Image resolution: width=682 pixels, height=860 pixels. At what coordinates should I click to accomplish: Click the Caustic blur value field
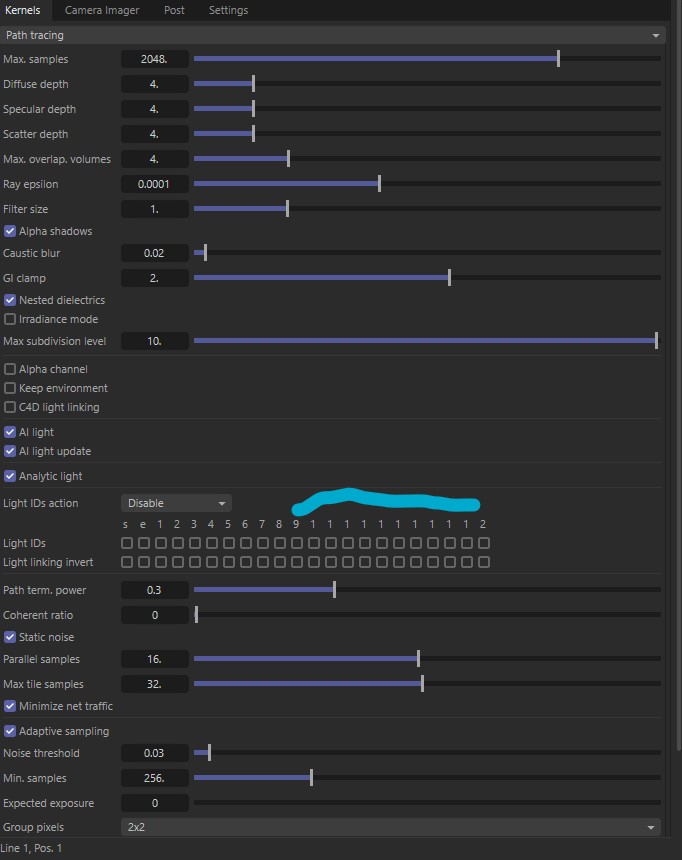click(x=155, y=253)
